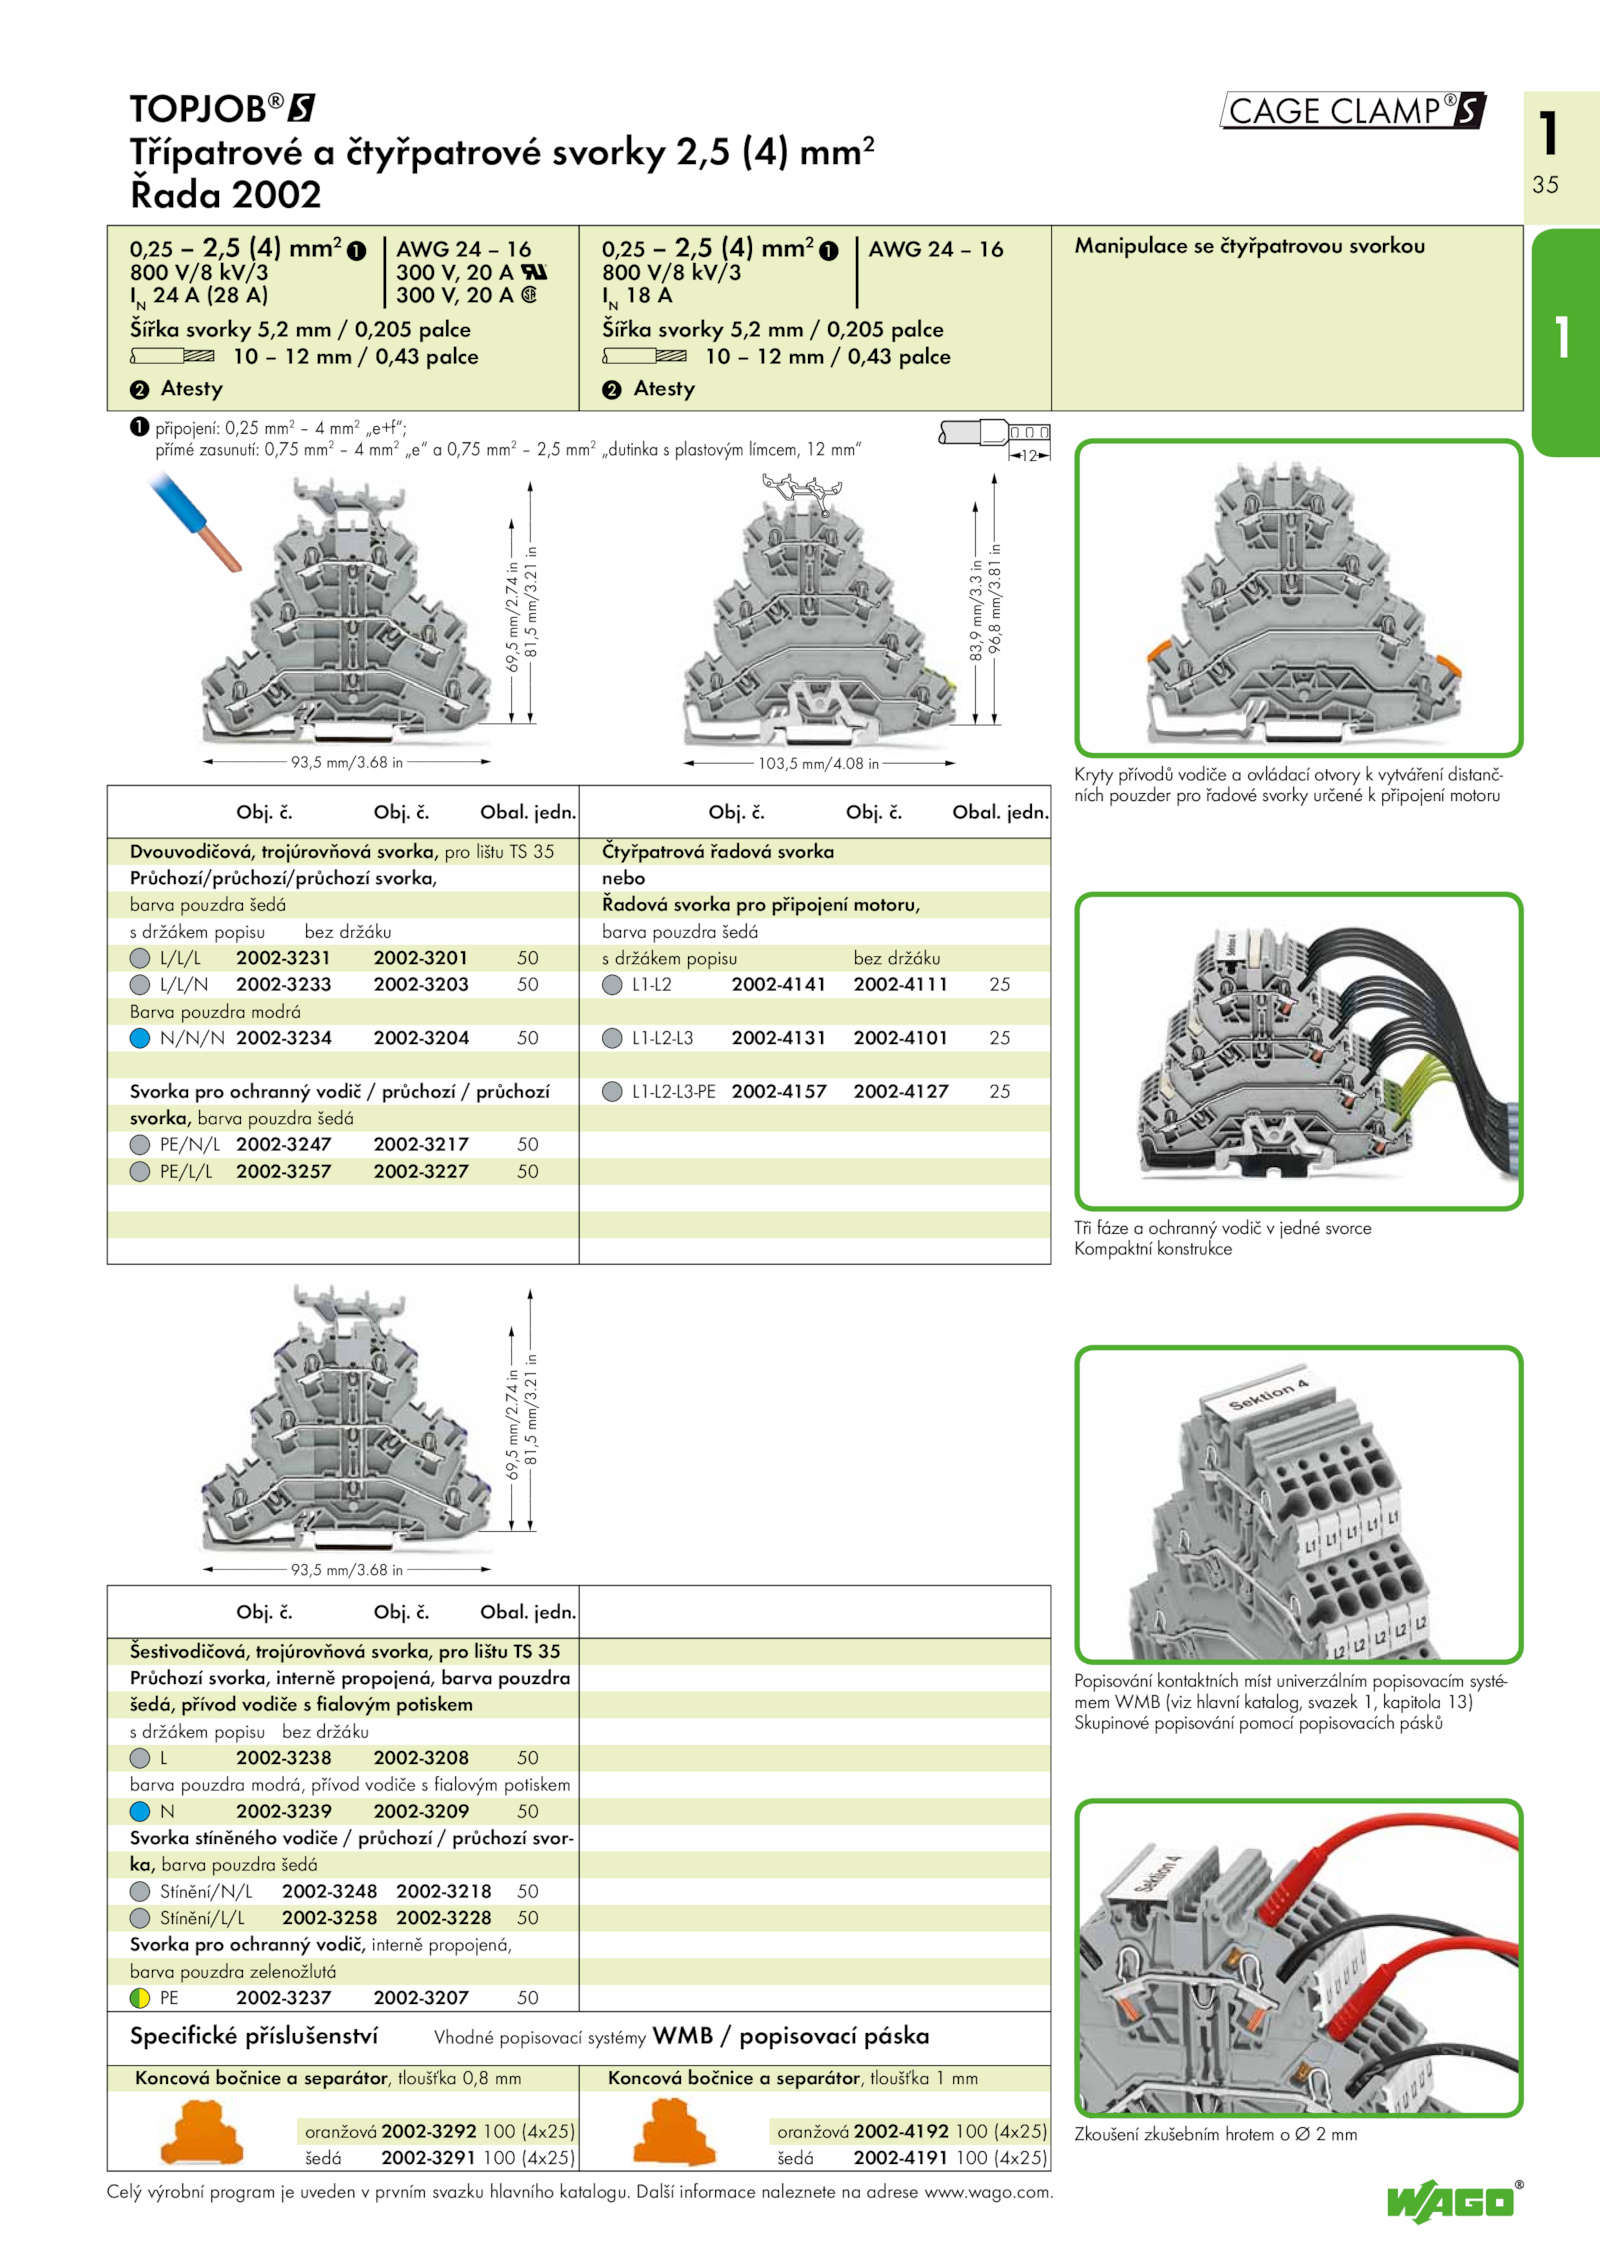The width and height of the screenshot is (1600, 2263).
Task: Click order number 2002-3203
Action: click(421, 985)
